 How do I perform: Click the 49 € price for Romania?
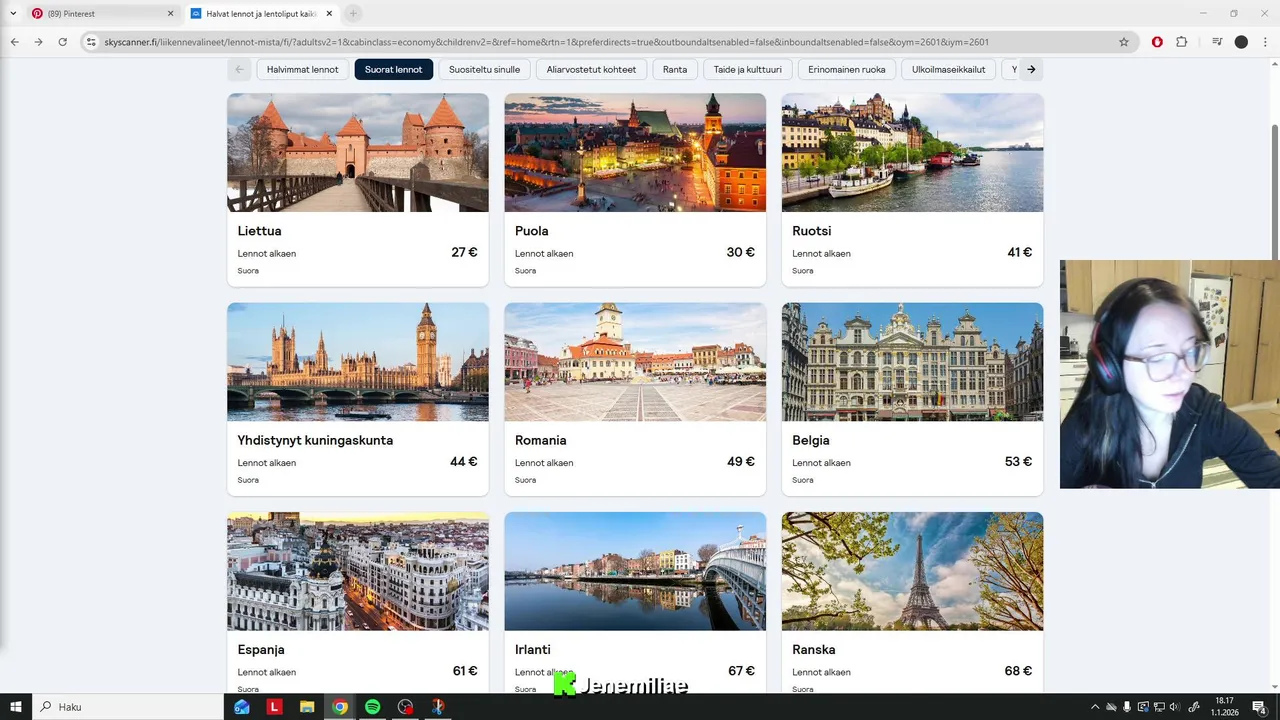(x=741, y=461)
